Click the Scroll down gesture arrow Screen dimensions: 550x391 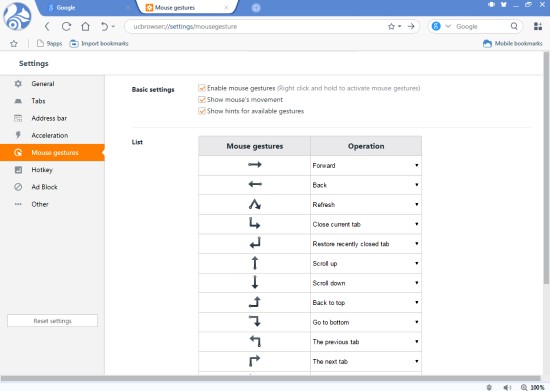255,282
